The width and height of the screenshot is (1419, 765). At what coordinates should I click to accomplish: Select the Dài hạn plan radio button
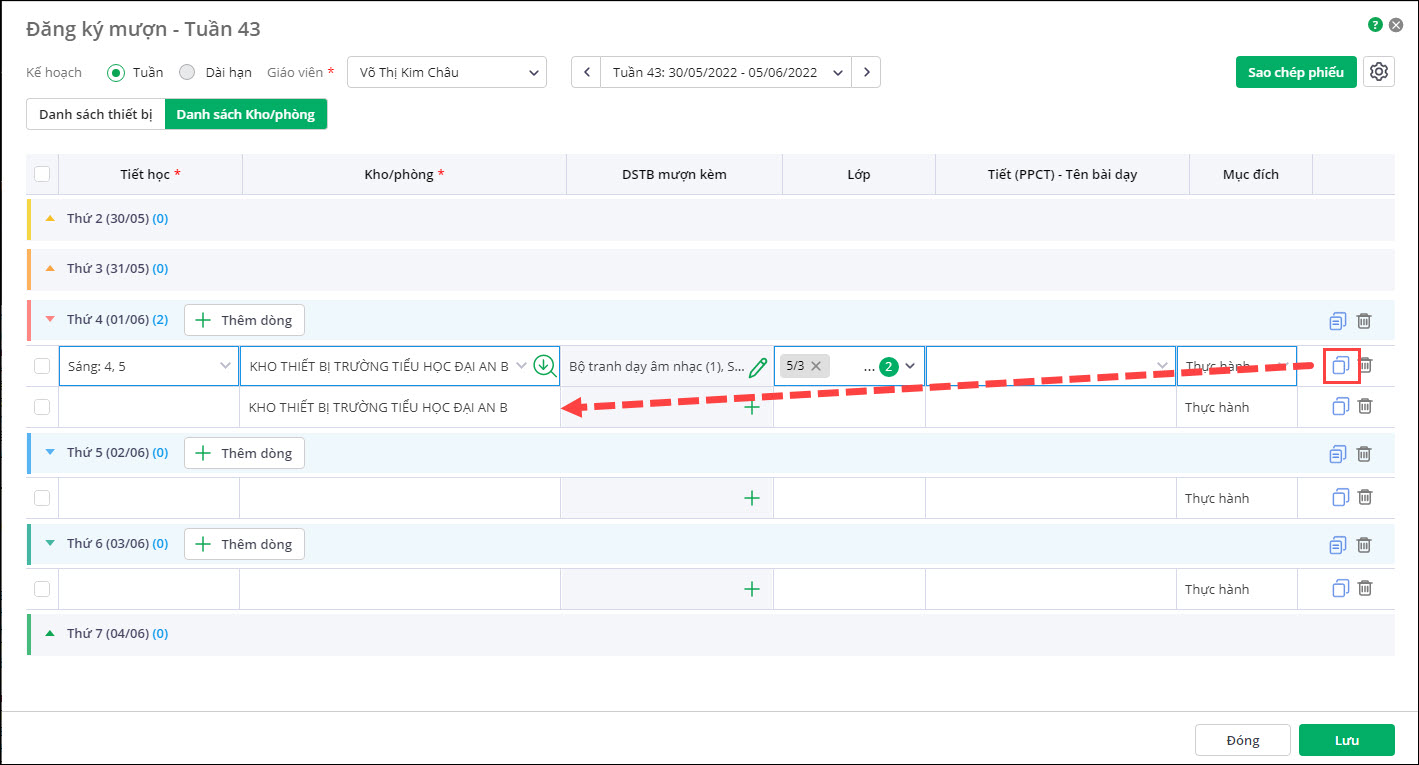[187, 72]
